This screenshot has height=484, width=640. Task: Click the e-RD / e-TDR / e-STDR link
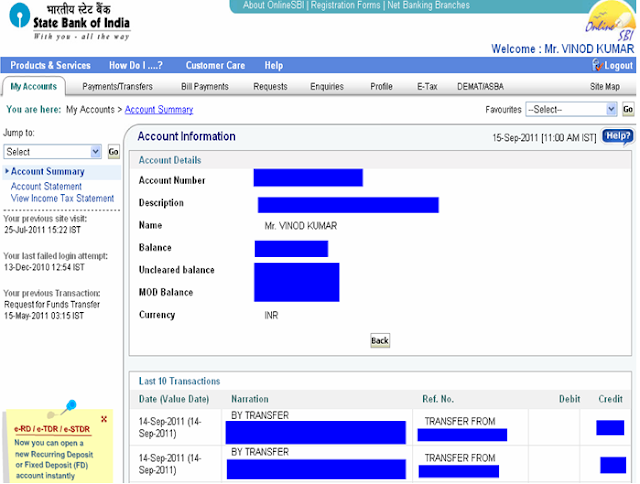pyautogui.click(x=52, y=429)
